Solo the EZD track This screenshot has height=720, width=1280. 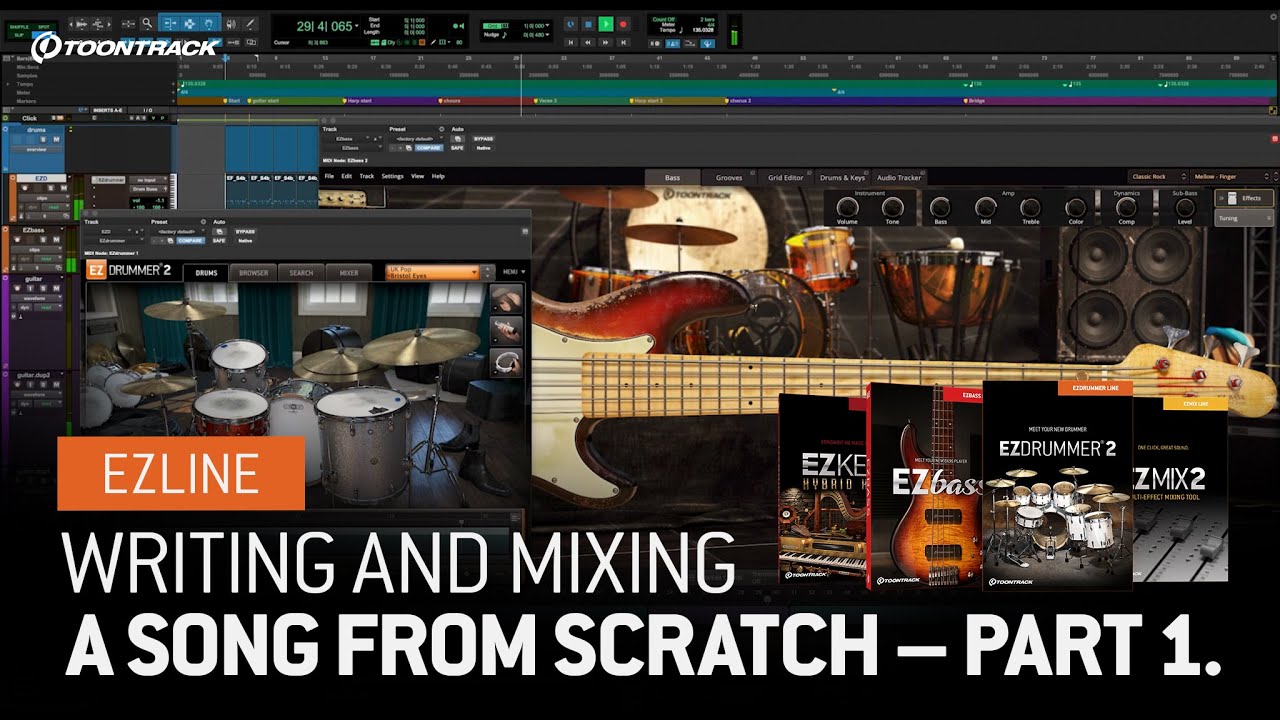(51, 188)
